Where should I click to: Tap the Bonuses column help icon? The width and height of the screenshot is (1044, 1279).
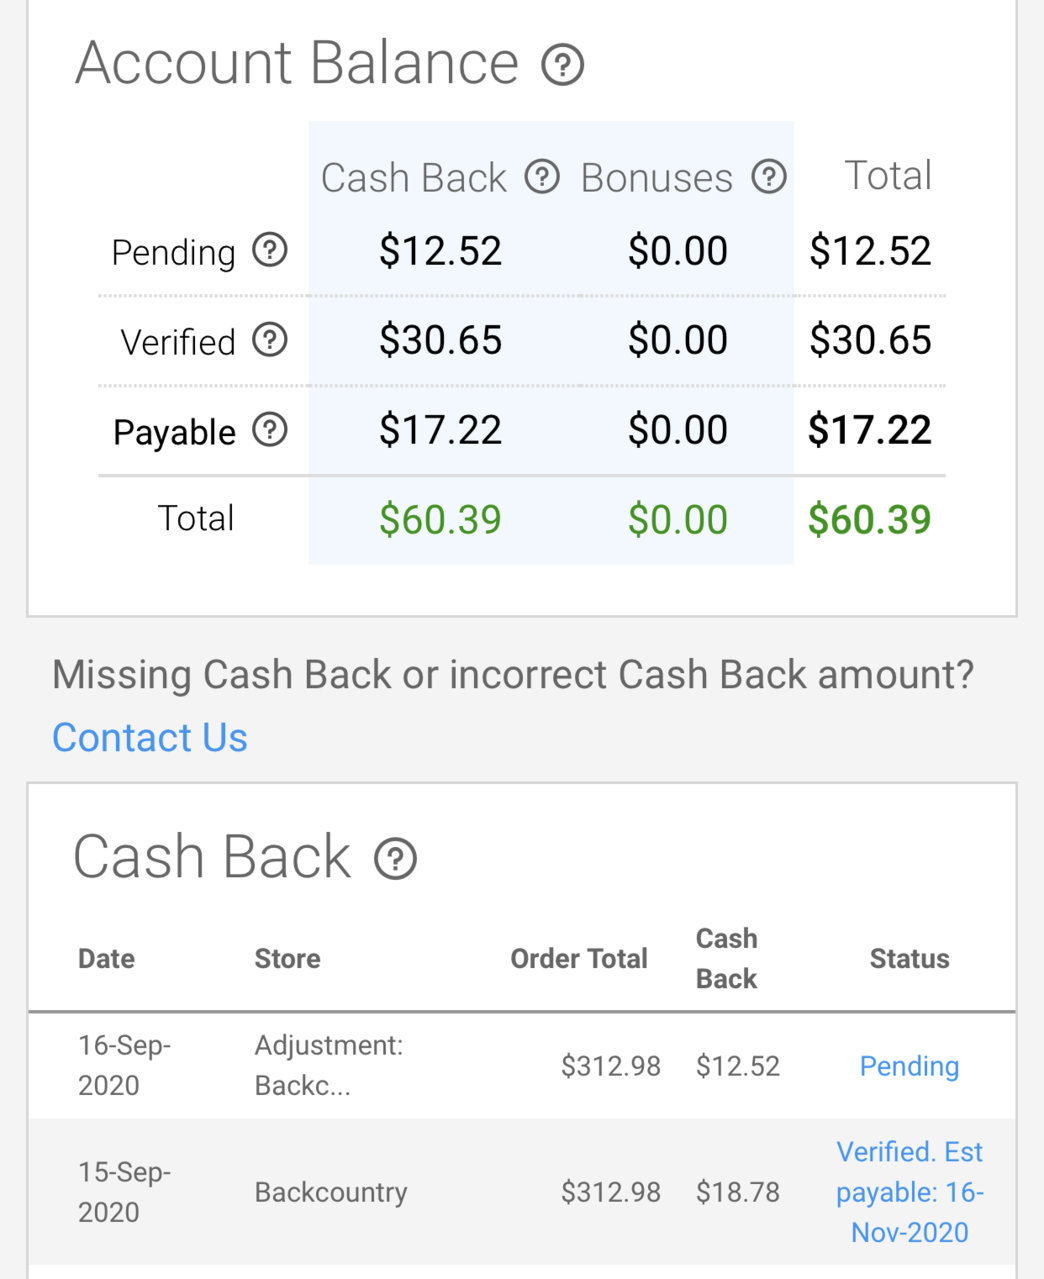pyautogui.click(x=768, y=177)
